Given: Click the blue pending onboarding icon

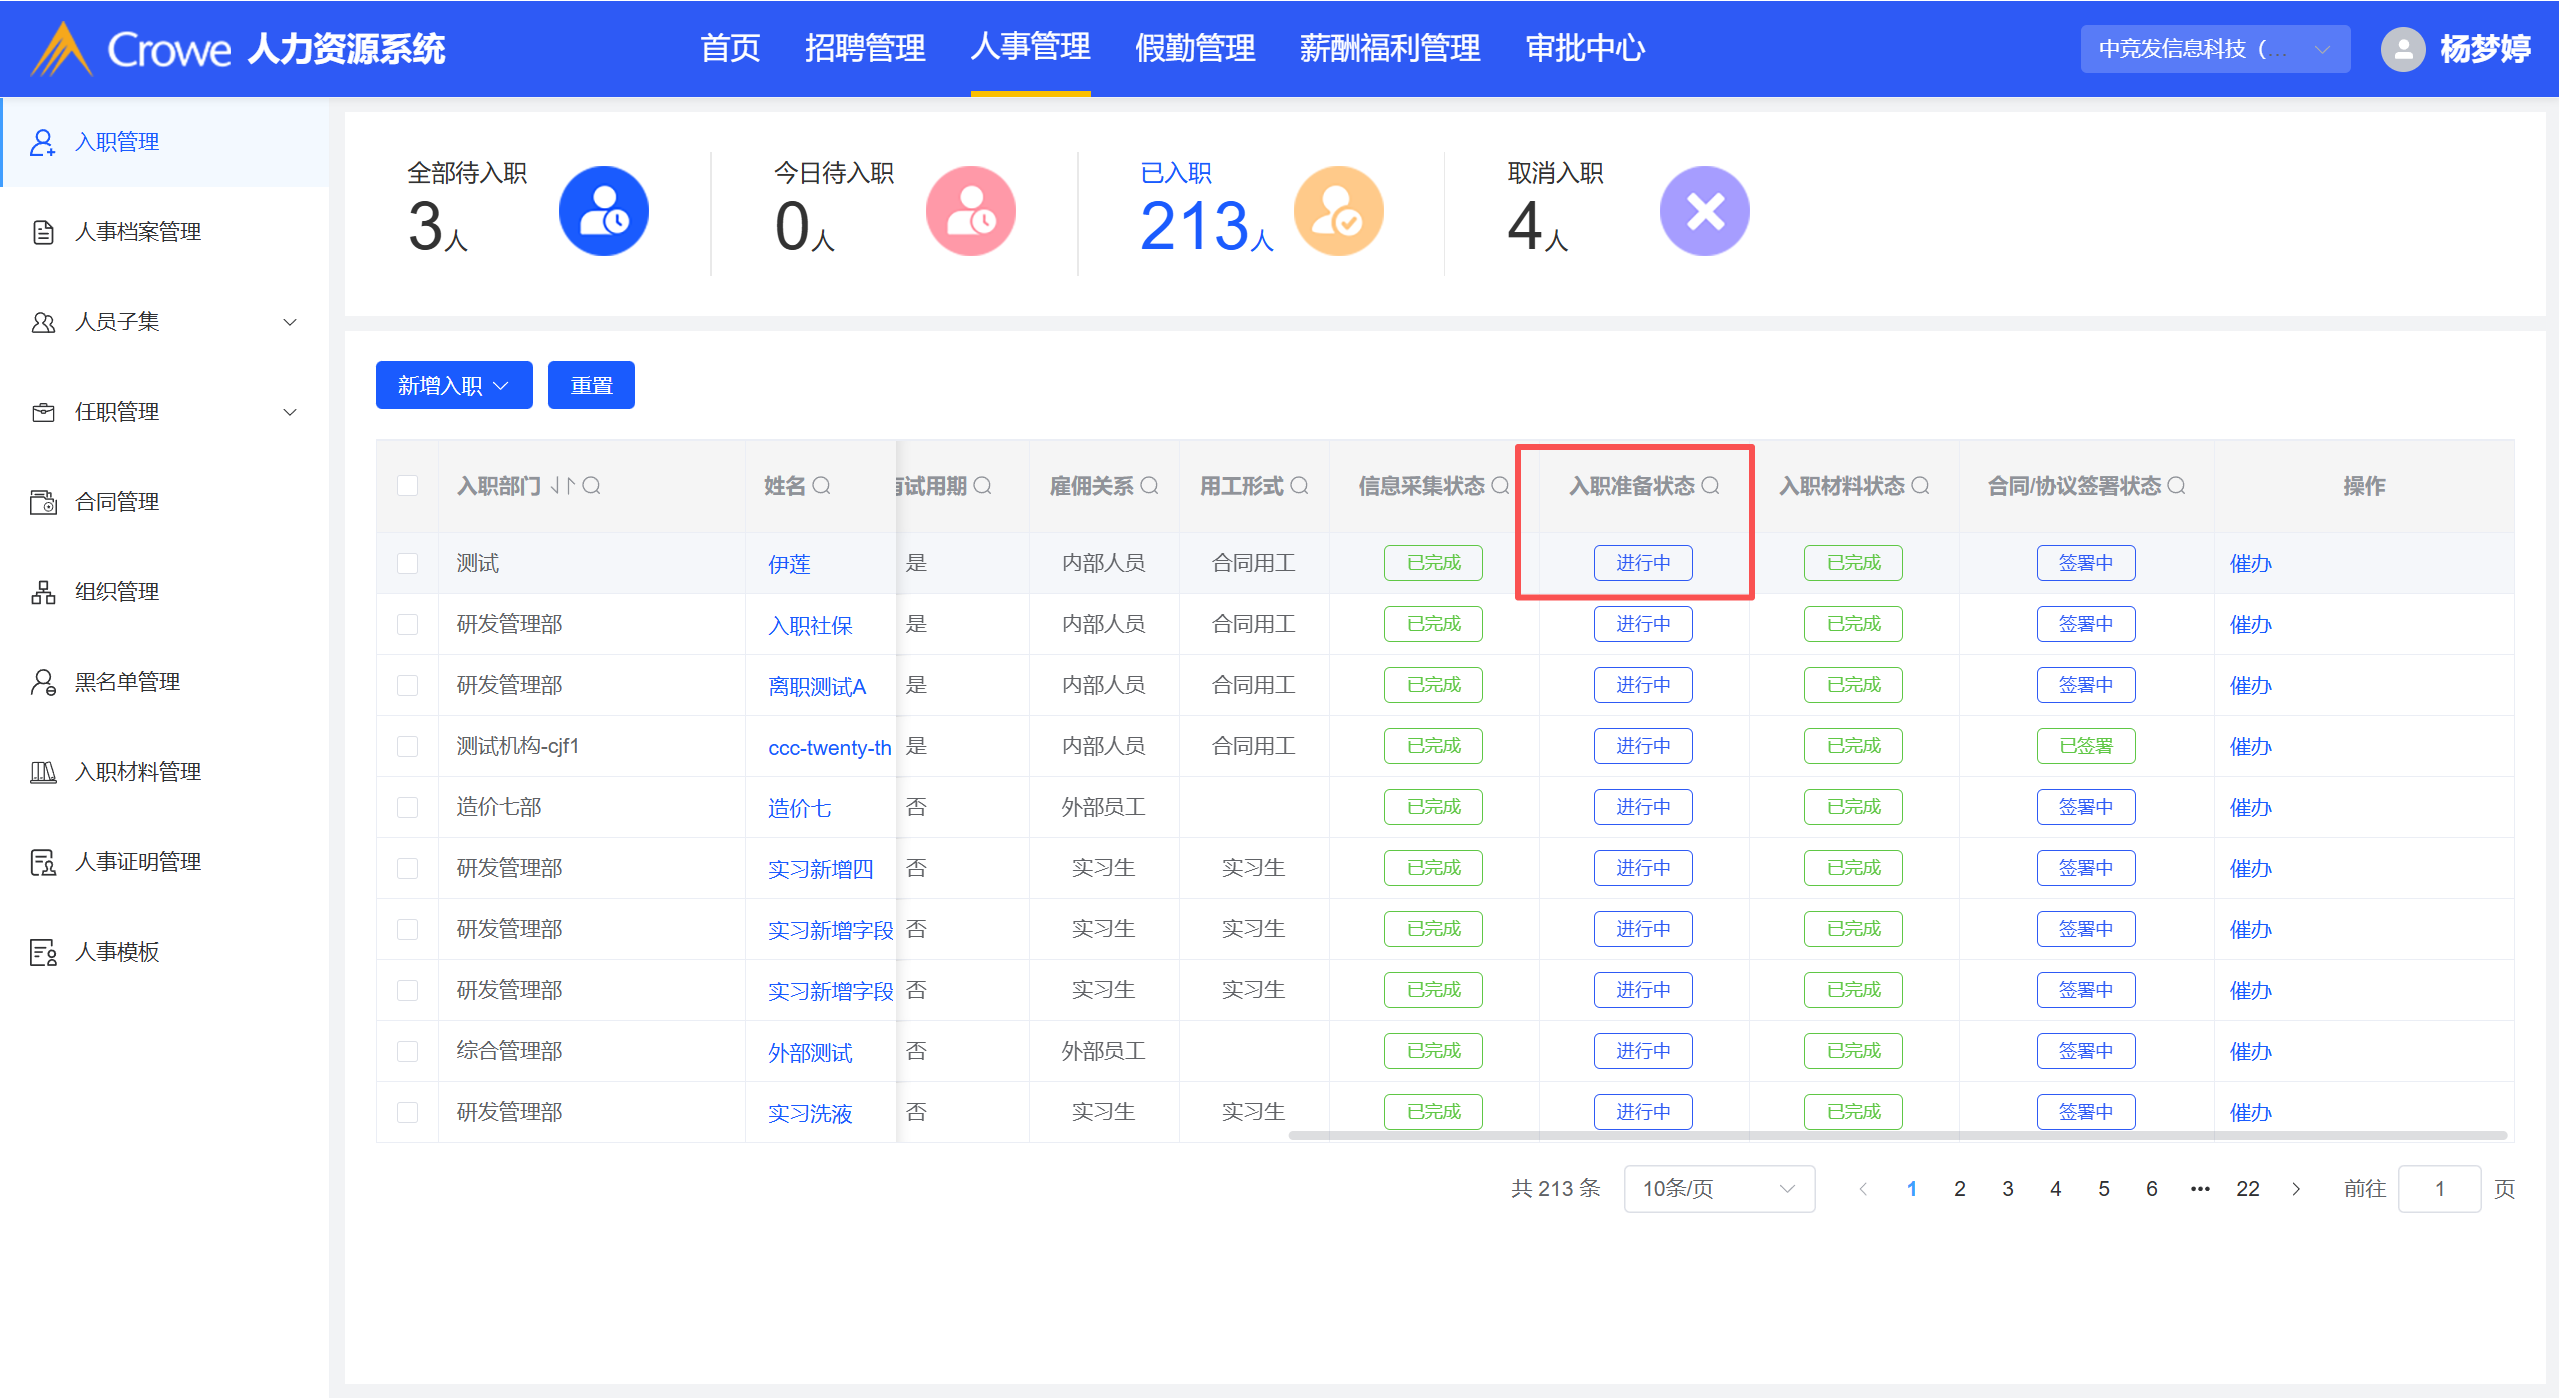Looking at the screenshot, I should coord(603,211).
